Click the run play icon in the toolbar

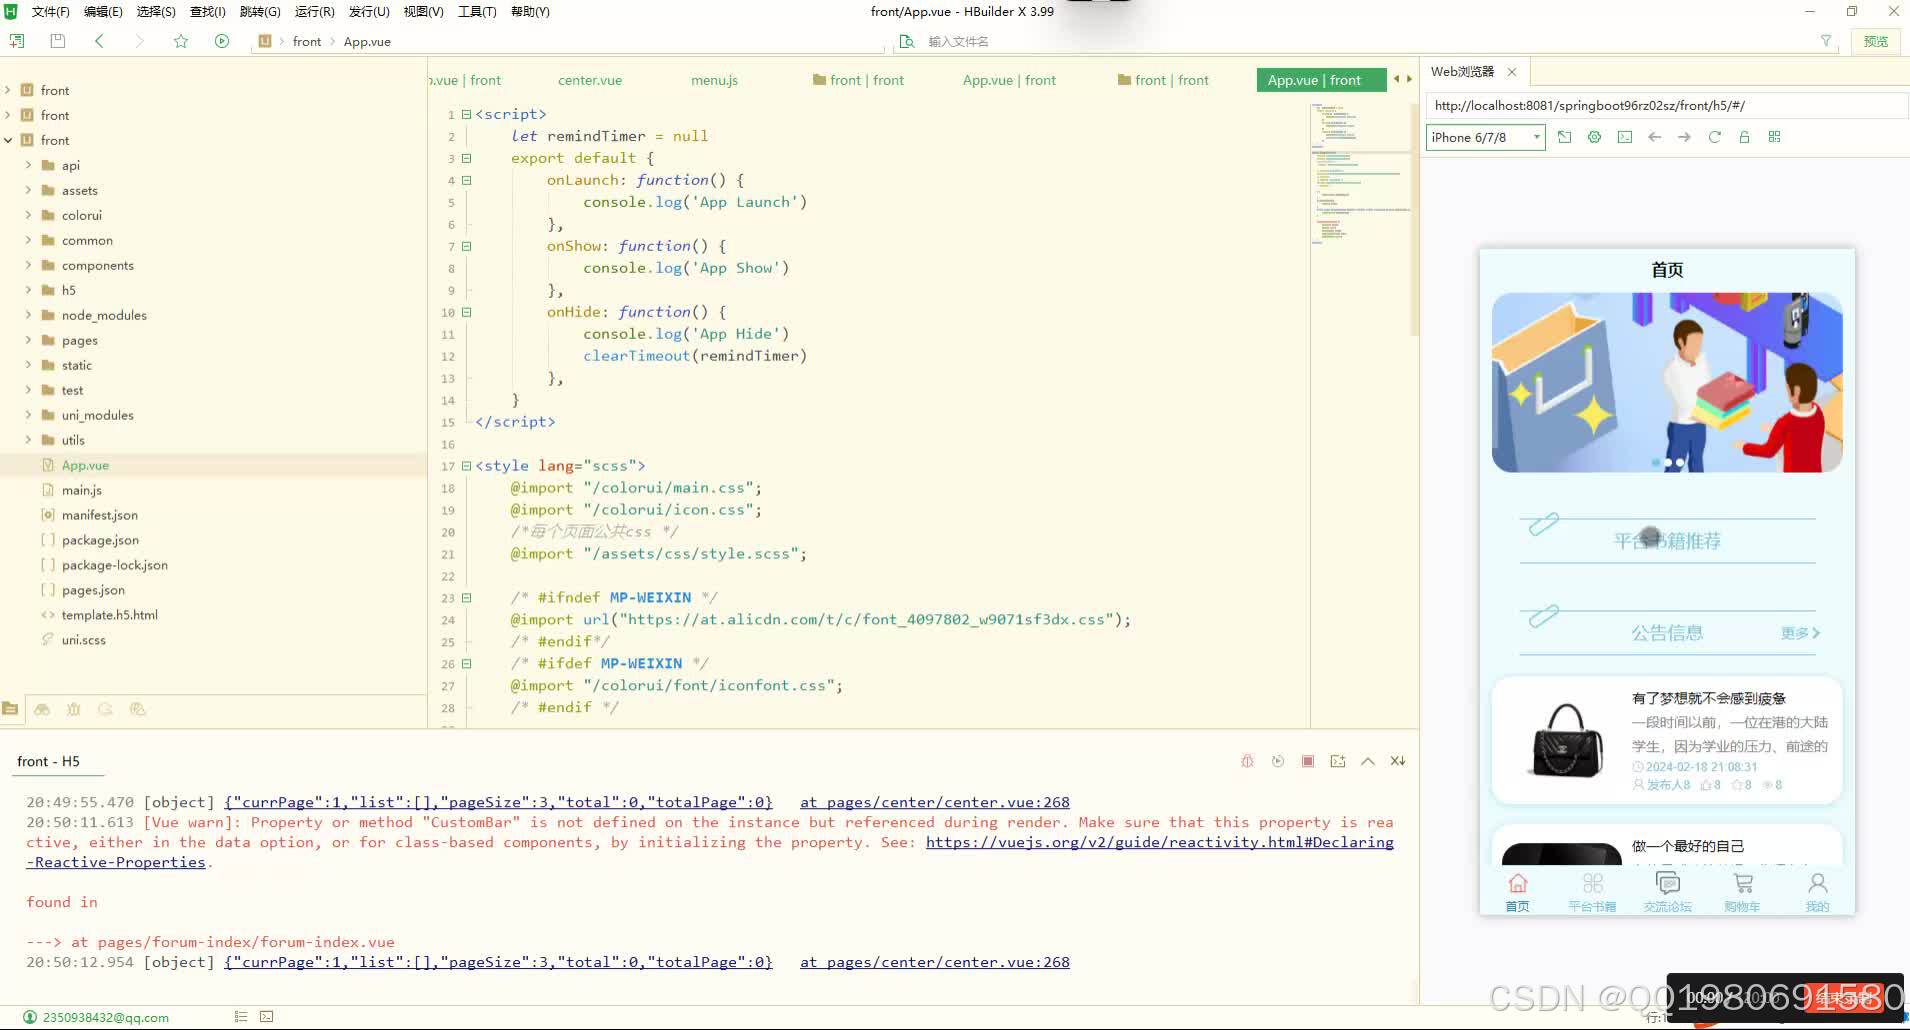222,41
